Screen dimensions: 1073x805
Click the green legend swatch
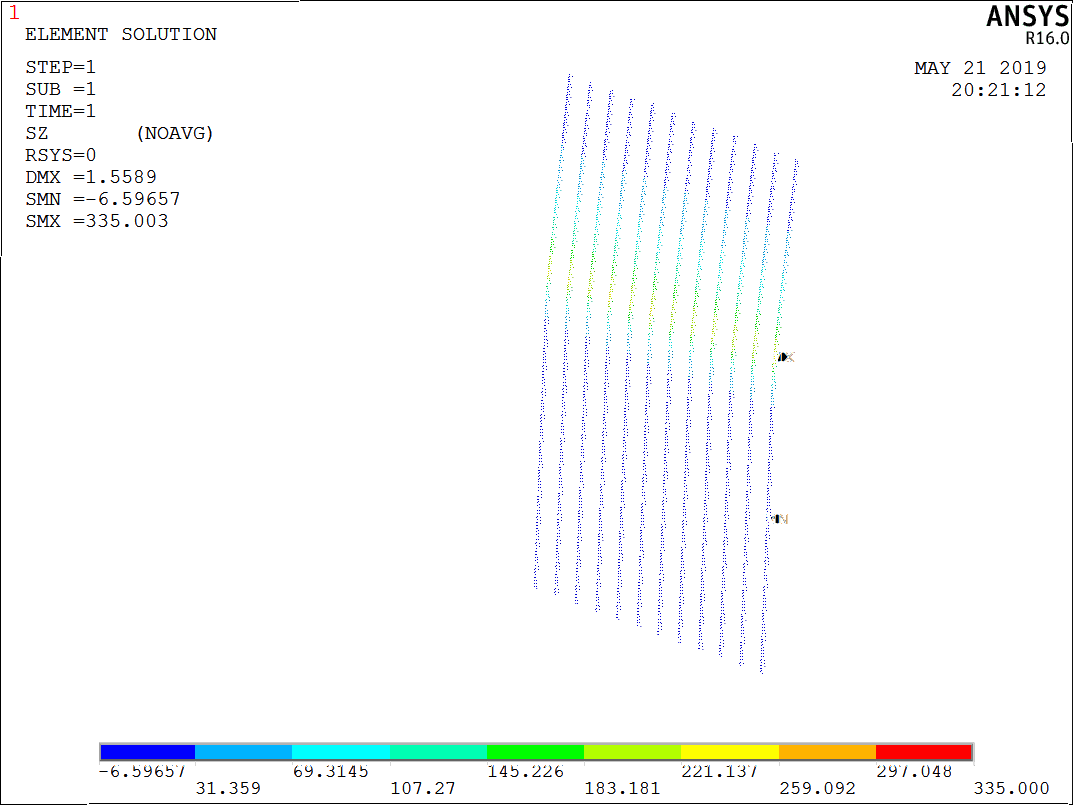click(x=535, y=752)
